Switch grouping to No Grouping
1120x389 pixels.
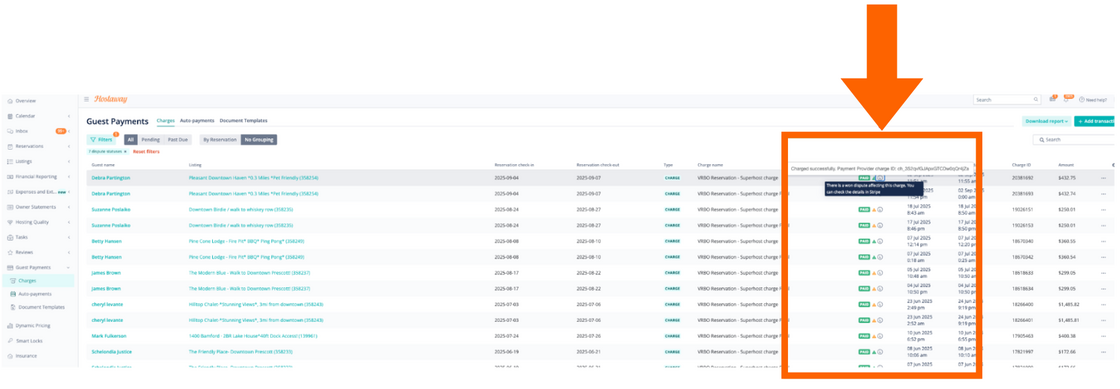[x=259, y=140]
